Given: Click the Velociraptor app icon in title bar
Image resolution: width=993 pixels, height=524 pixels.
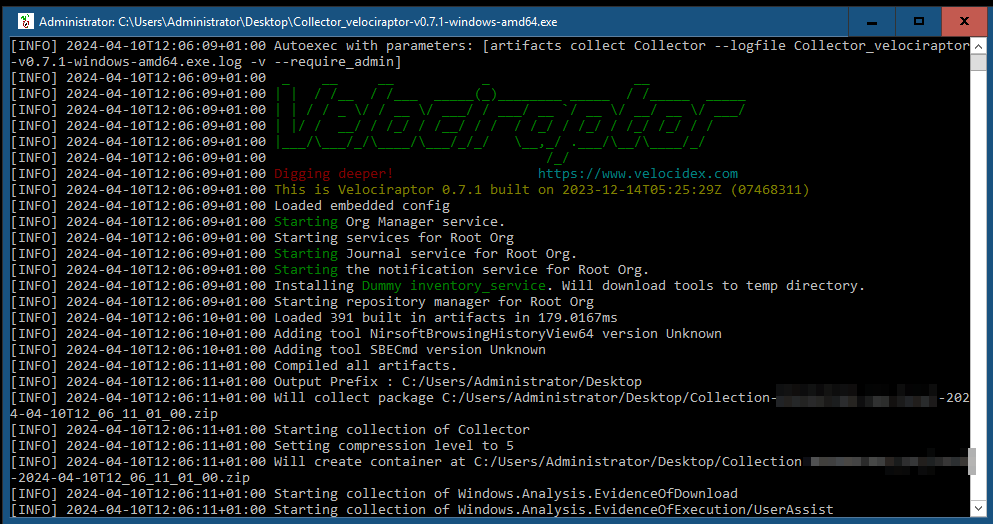Looking at the screenshot, I should tap(25, 22).
